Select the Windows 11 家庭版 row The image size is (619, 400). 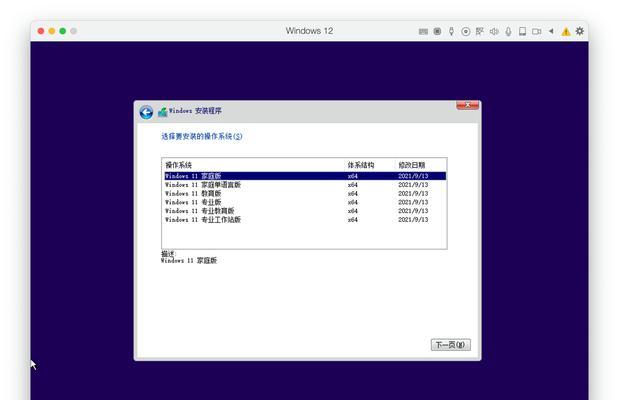305,176
